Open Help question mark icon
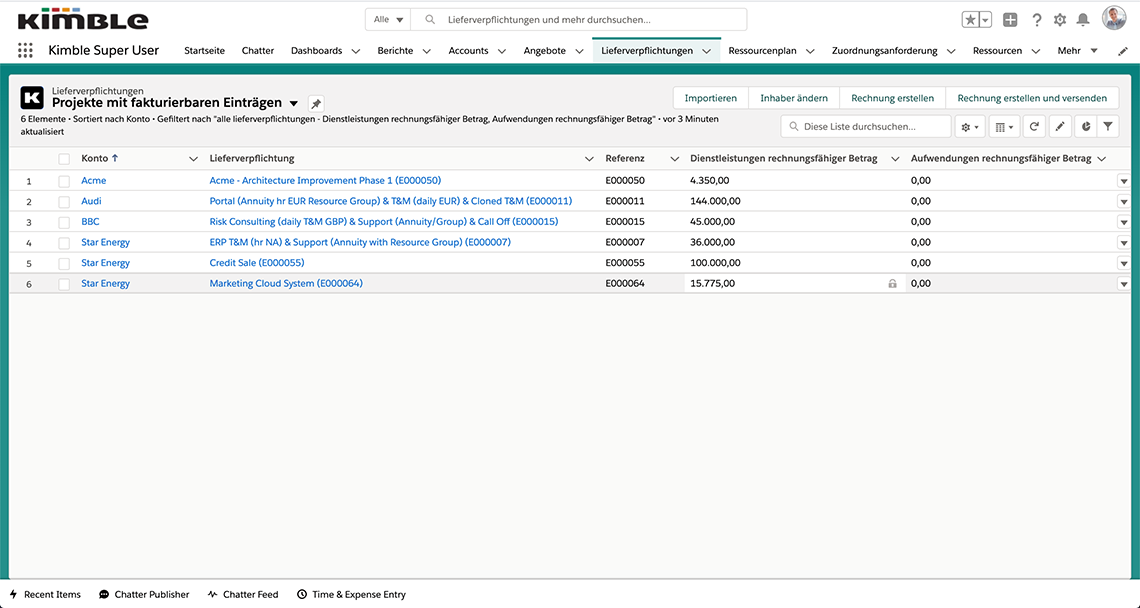The width and height of the screenshot is (1140, 608). point(1037,20)
